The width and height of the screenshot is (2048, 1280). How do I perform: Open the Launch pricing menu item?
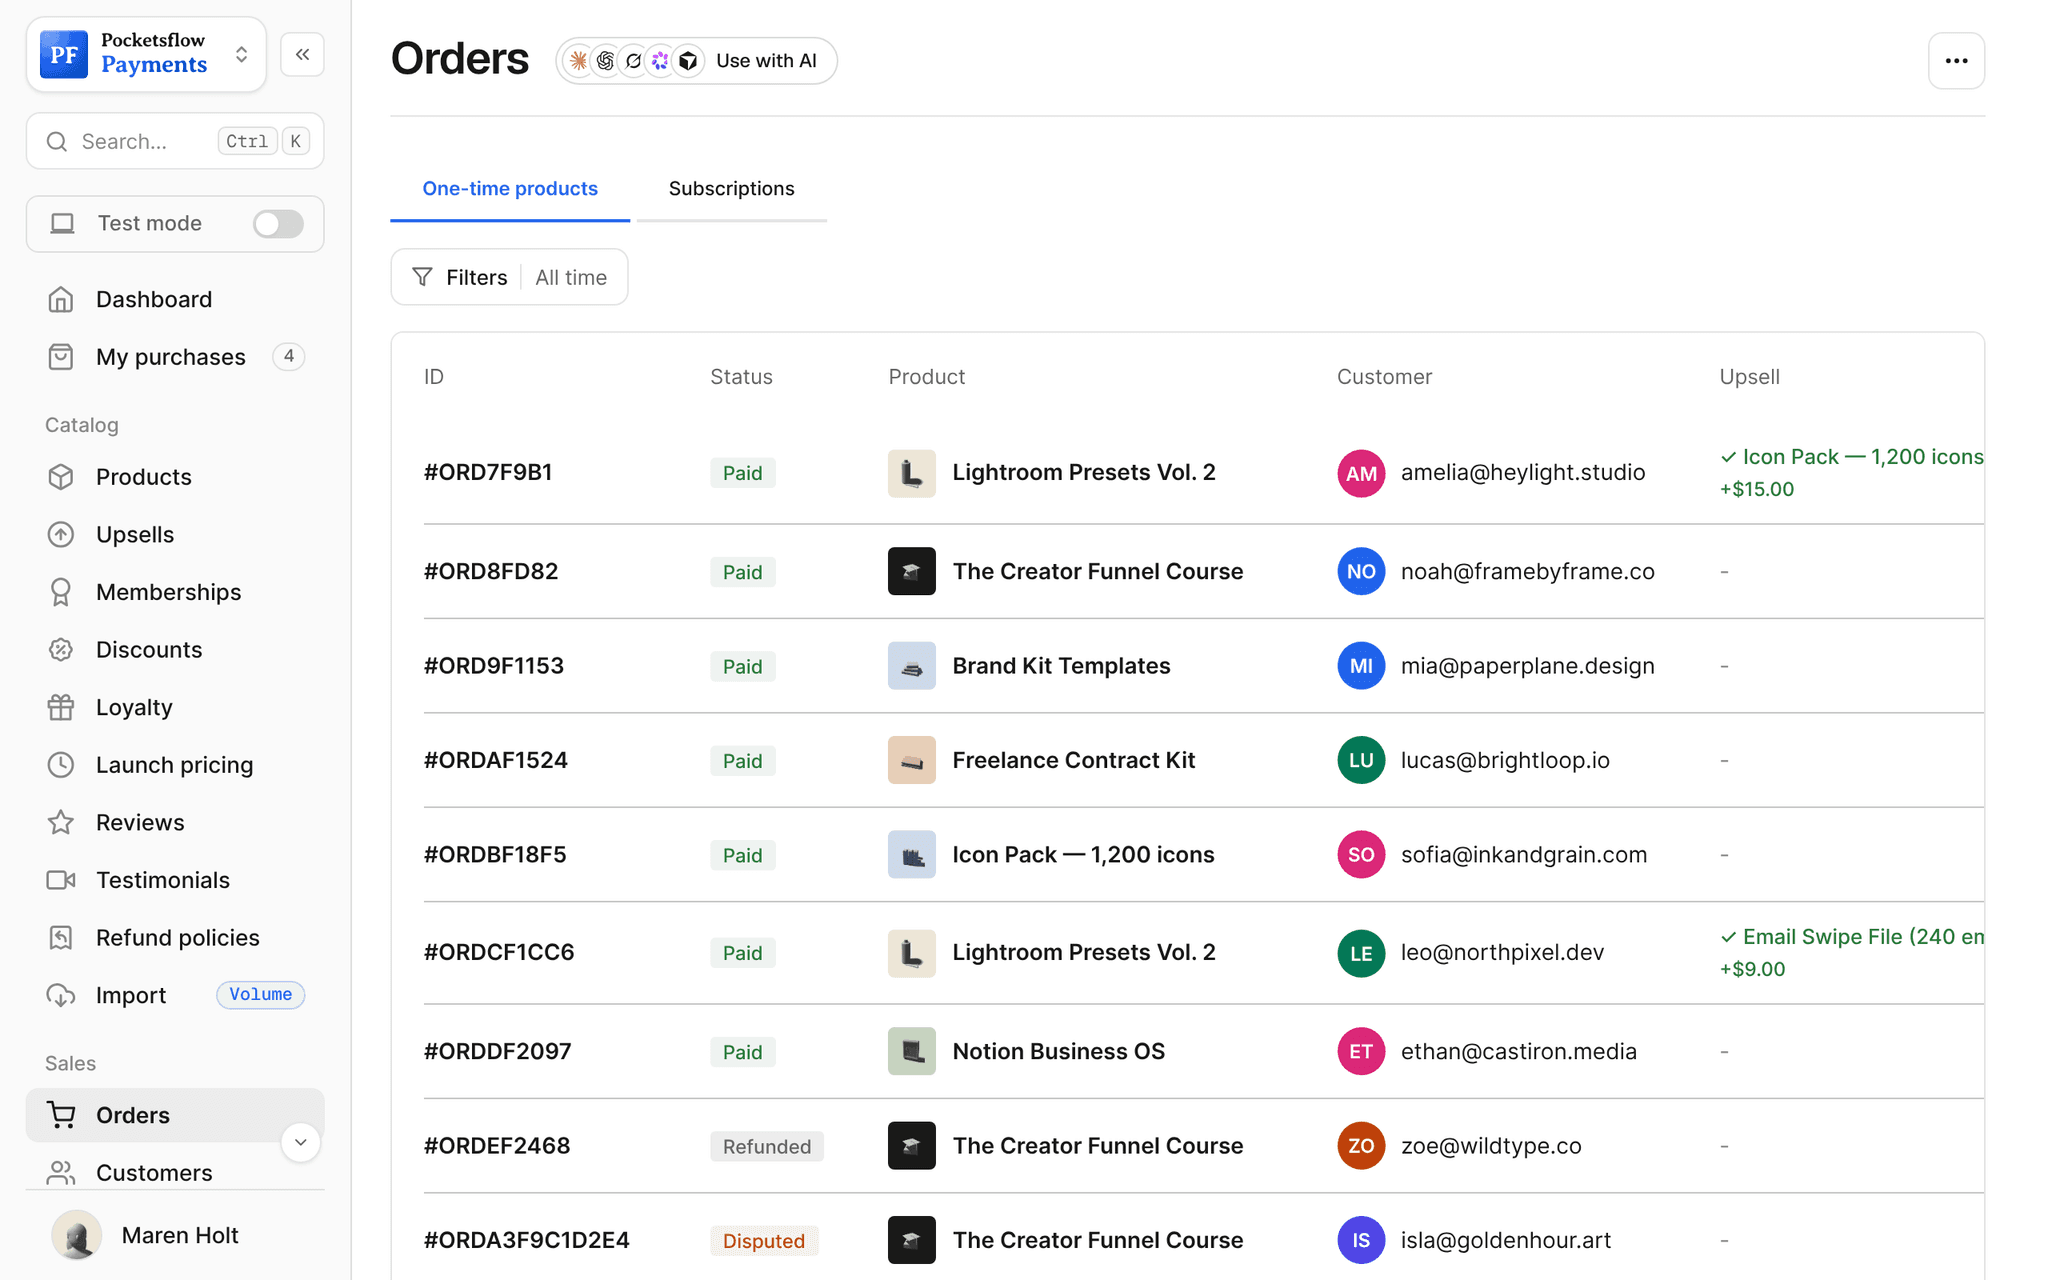coord(175,765)
